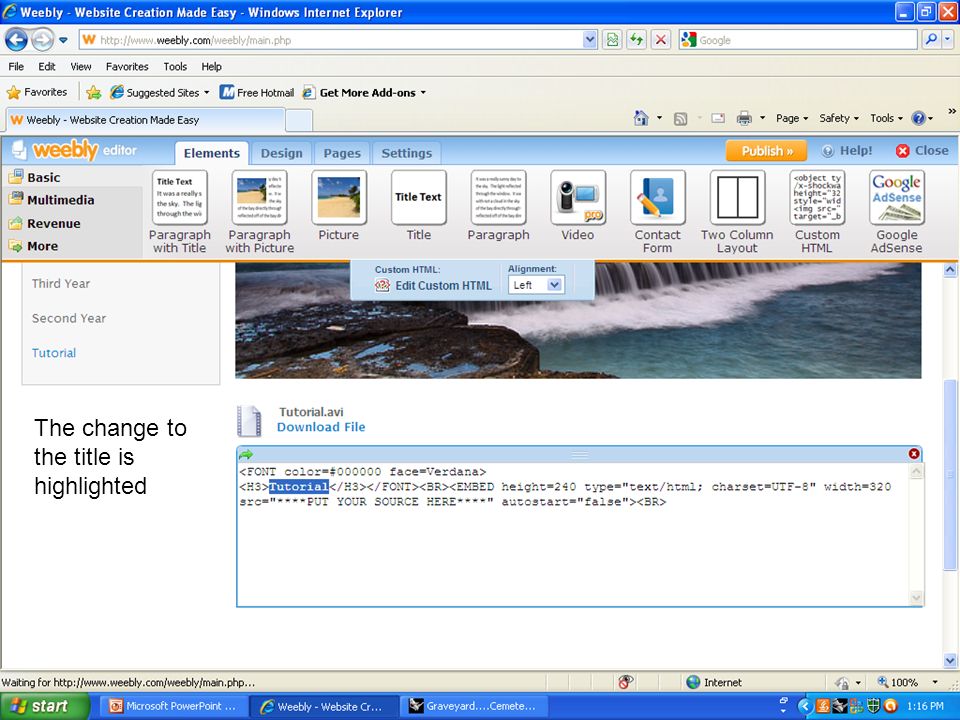This screenshot has height=720, width=960.
Task: Click the Weebly Help! link
Action: click(847, 151)
